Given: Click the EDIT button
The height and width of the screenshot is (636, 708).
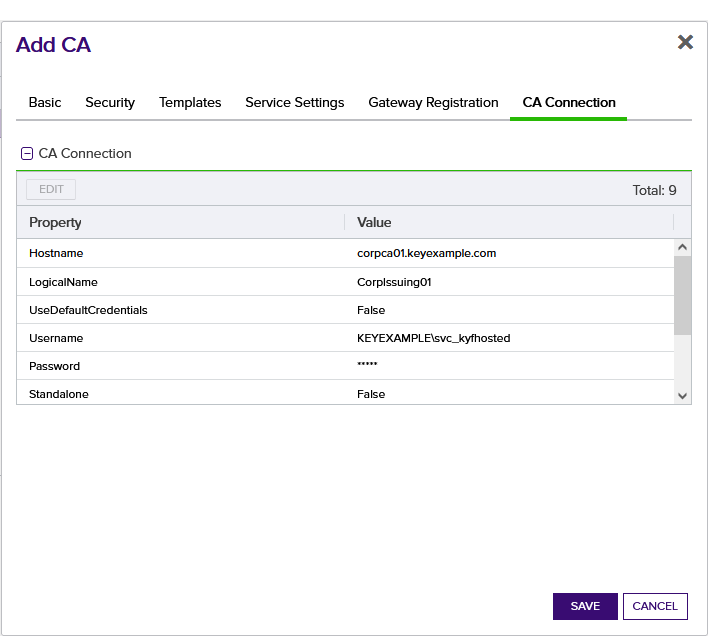Looking at the screenshot, I should (x=51, y=189).
